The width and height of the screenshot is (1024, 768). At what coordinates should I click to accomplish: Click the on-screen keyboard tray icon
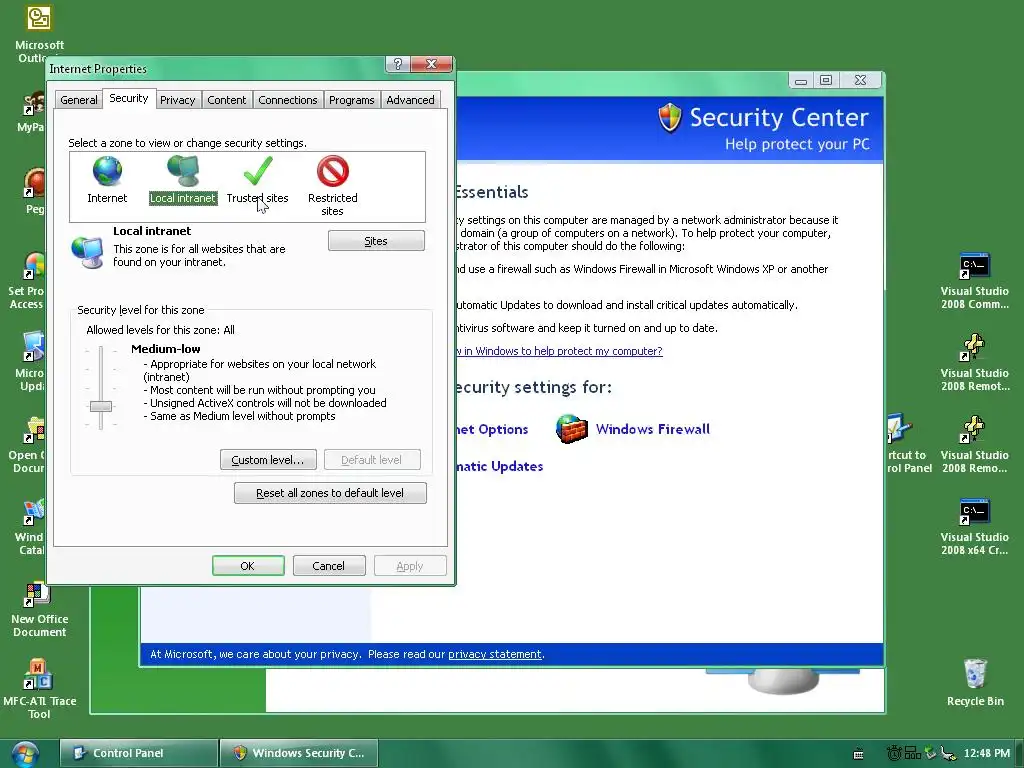point(858,754)
